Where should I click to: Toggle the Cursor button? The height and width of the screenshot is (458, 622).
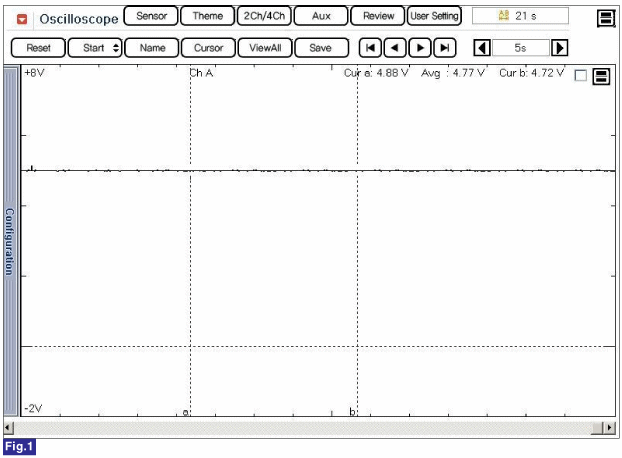point(208,47)
